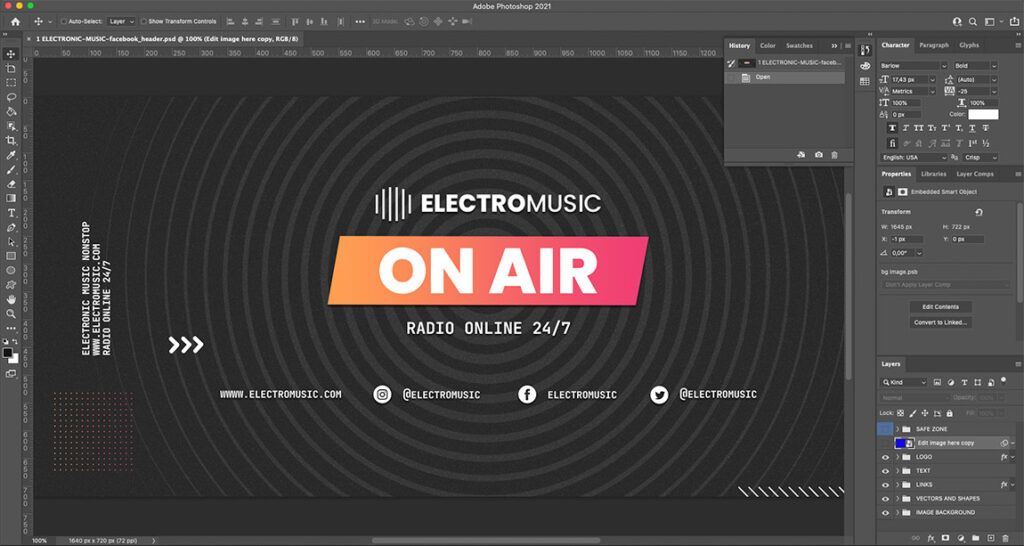
Task: Hide the IMAGE BACKGROUND layer group
Action: click(885, 513)
